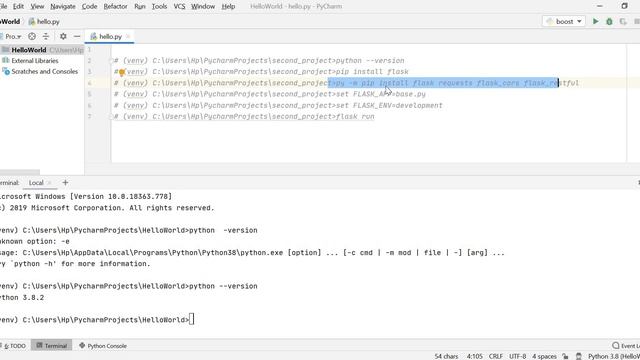The width and height of the screenshot is (640, 360).
Task: Click hello.py in the navigation breadcrumb
Action: pyautogui.click(x=44, y=22)
